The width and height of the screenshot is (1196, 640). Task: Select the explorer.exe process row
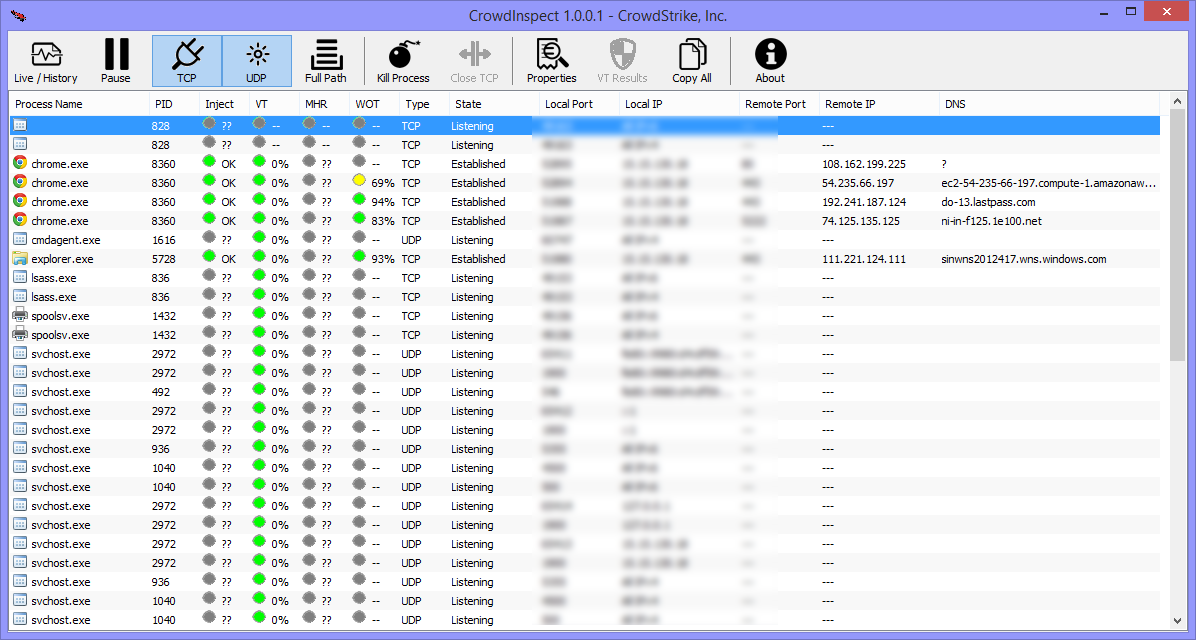(62, 259)
